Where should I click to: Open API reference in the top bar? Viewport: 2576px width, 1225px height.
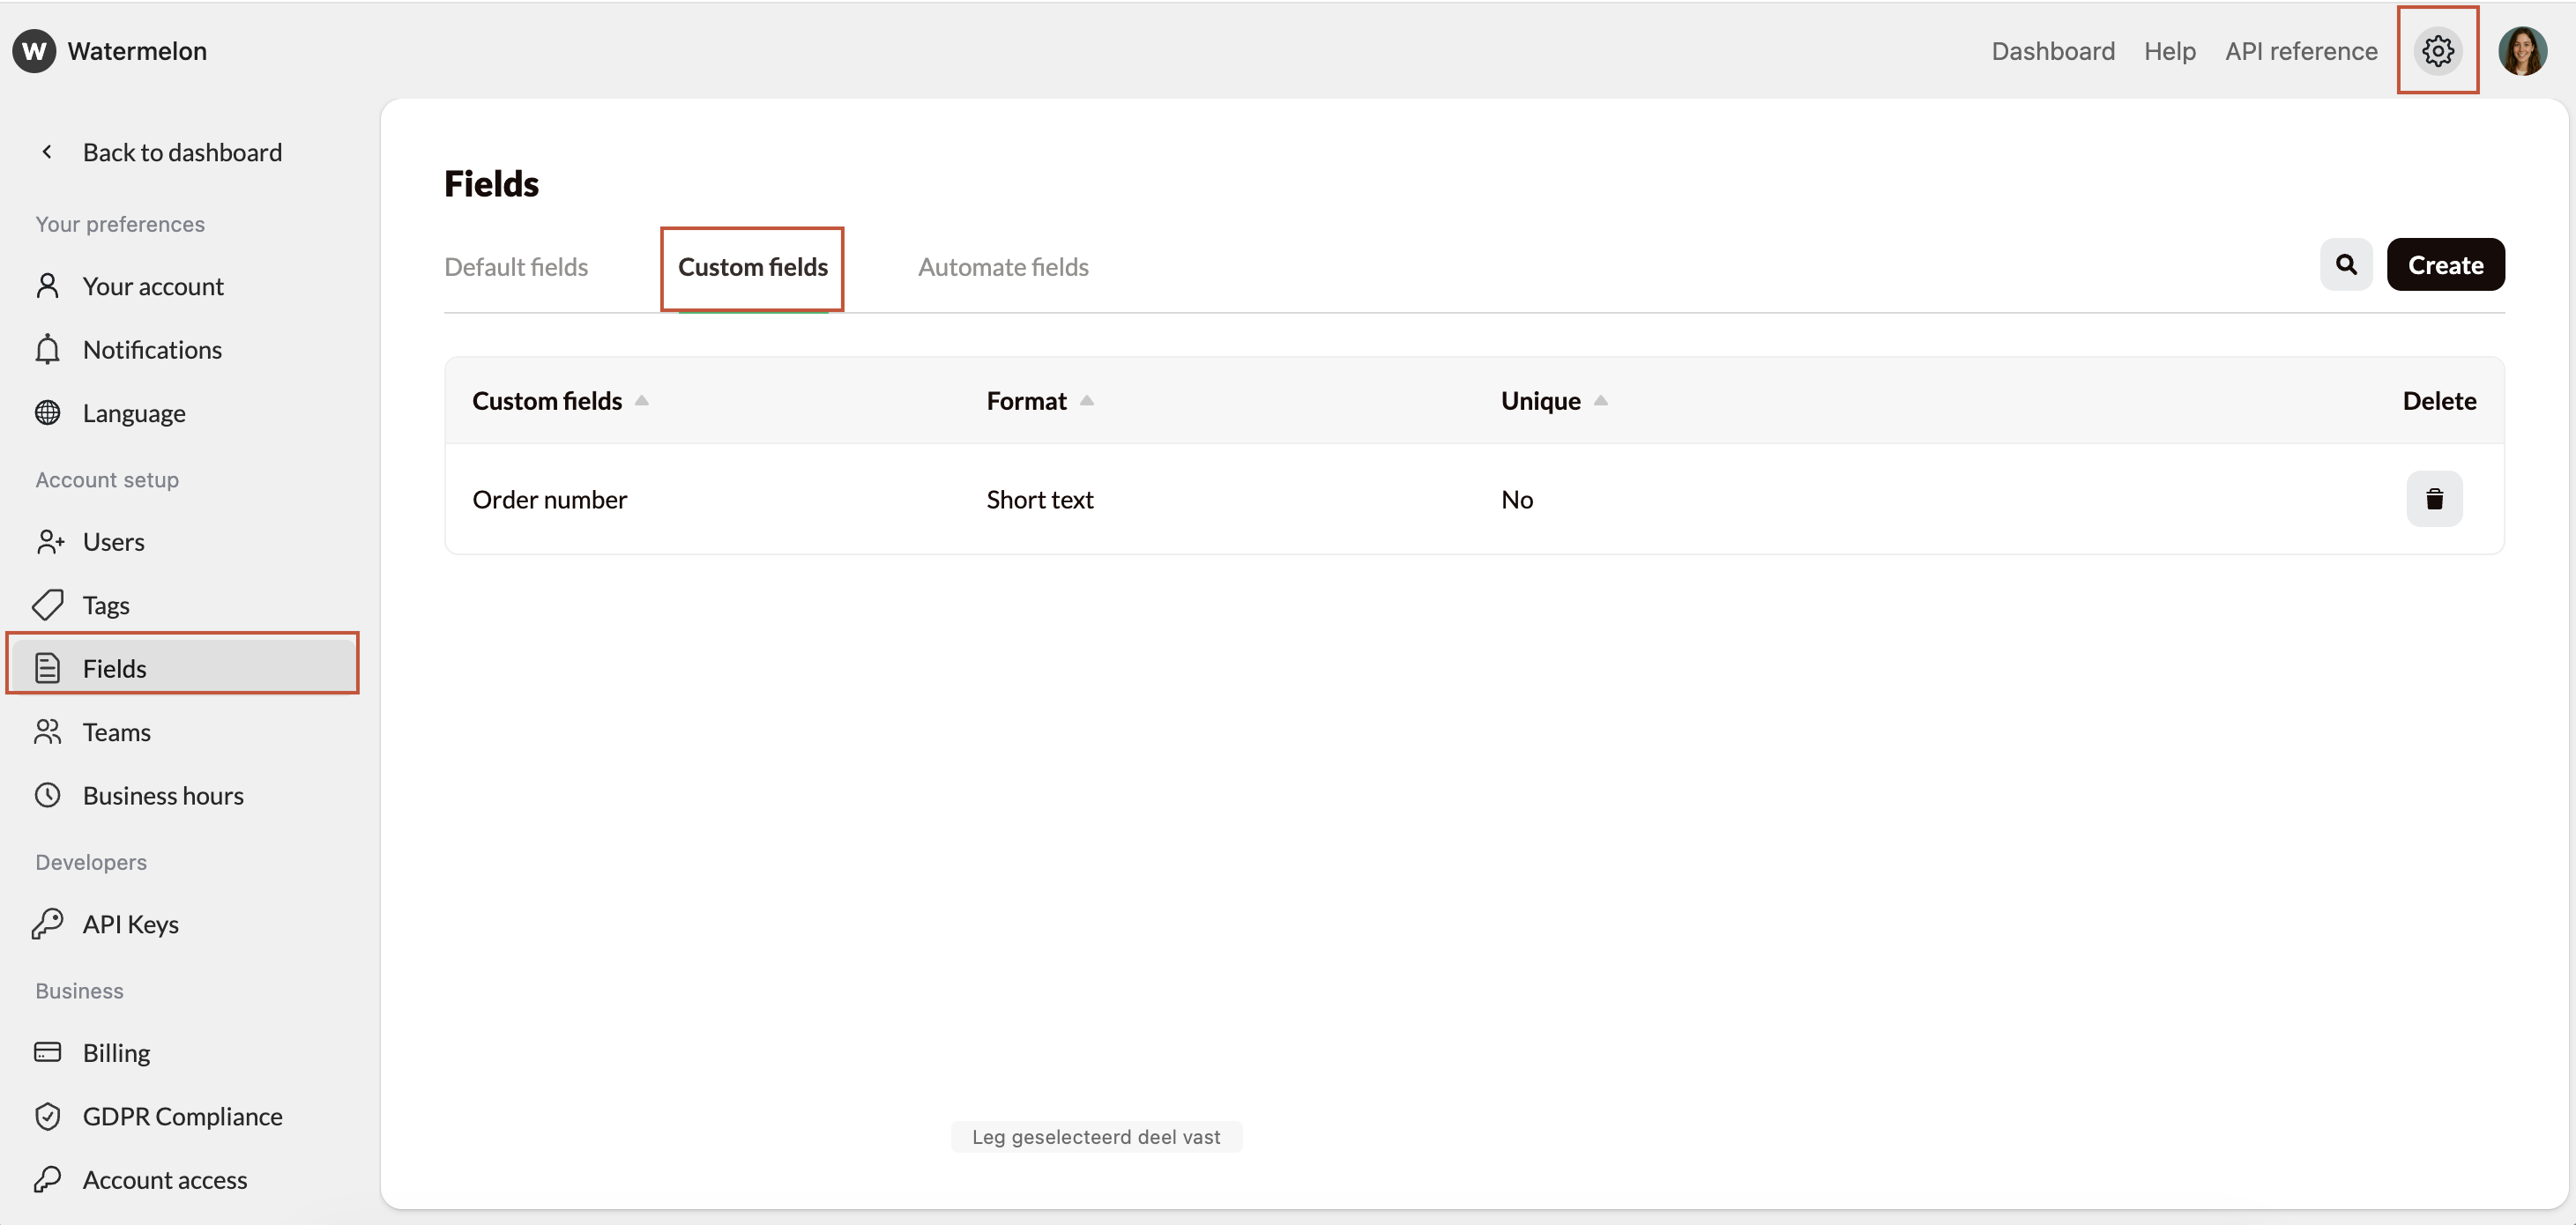click(2300, 50)
